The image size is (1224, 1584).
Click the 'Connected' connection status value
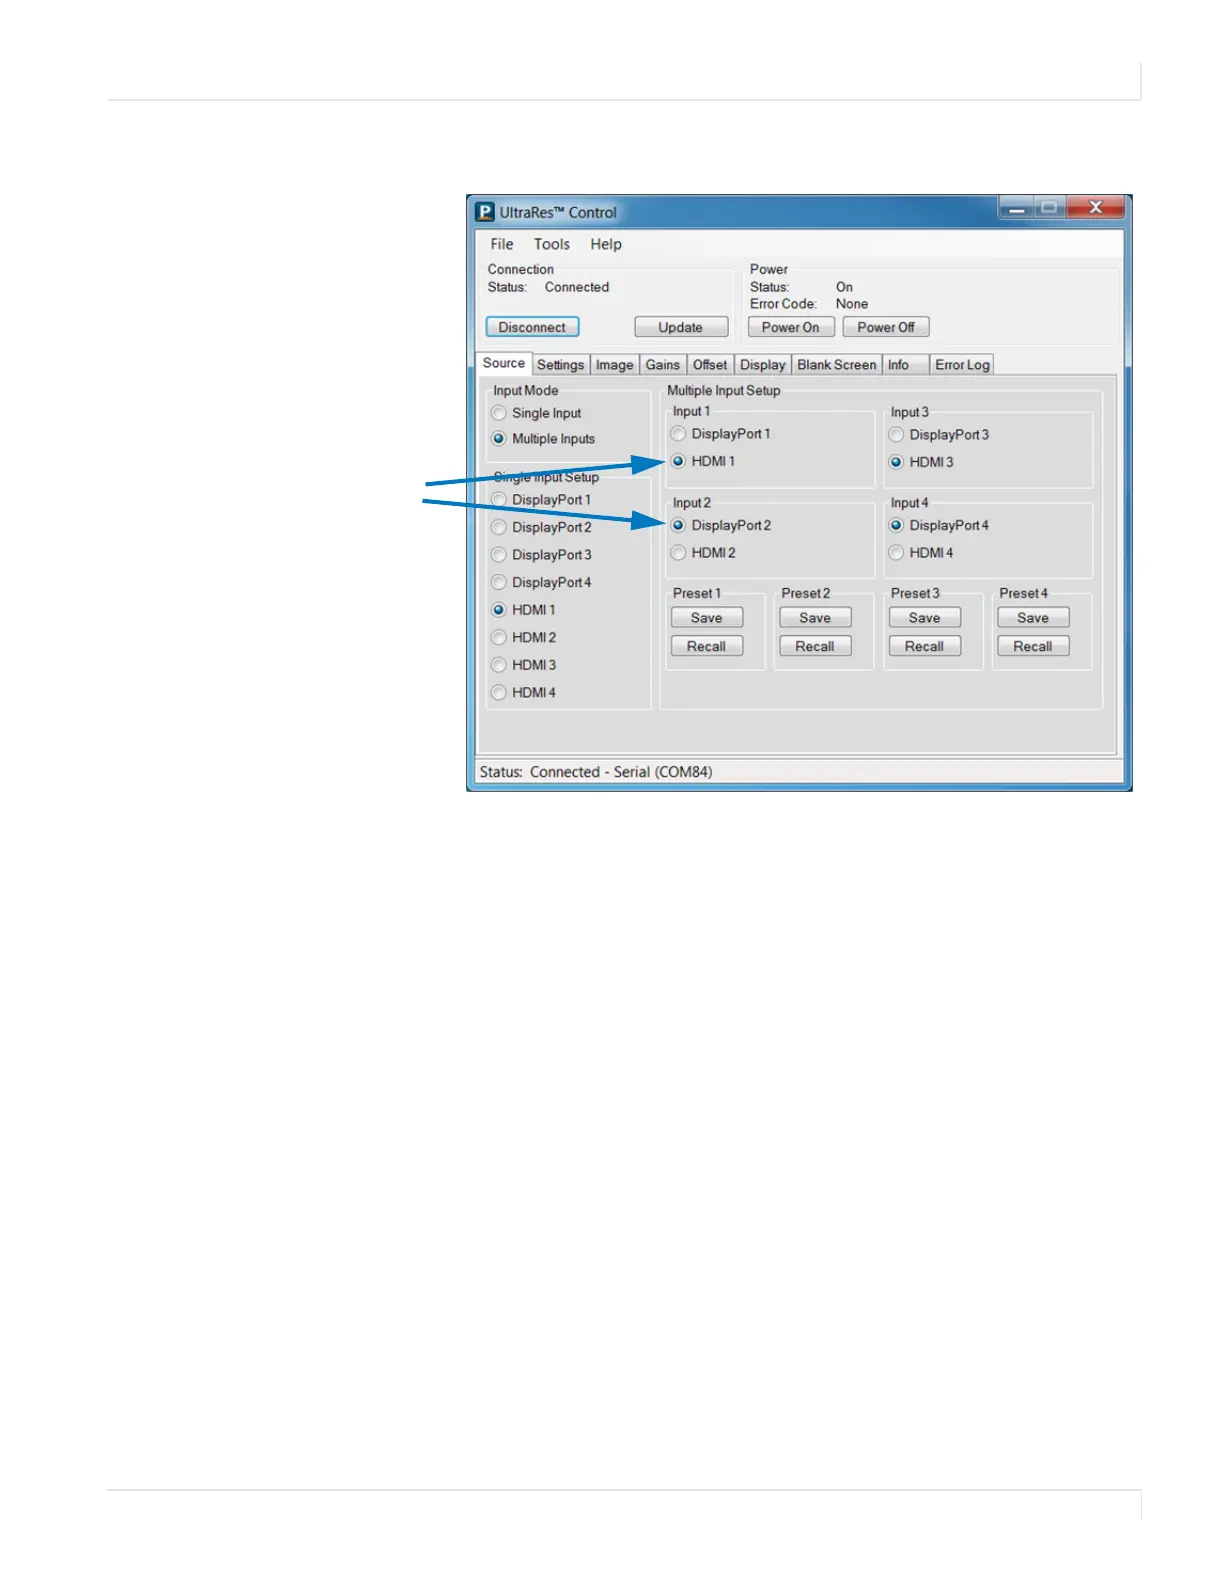[x=576, y=287]
